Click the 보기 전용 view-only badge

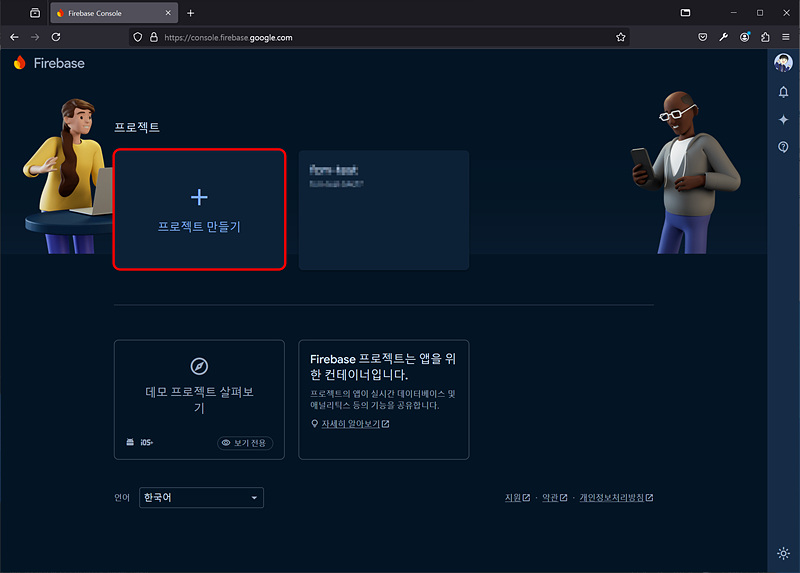point(245,443)
